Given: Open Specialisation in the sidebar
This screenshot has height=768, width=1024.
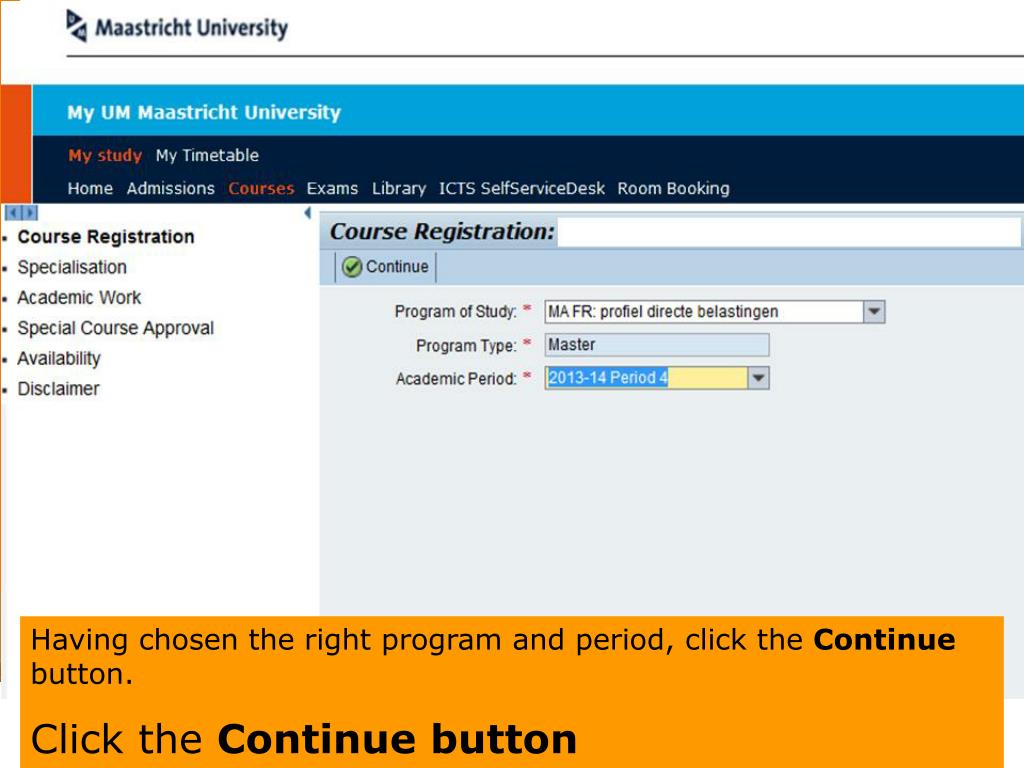Looking at the screenshot, I should tap(72, 267).
